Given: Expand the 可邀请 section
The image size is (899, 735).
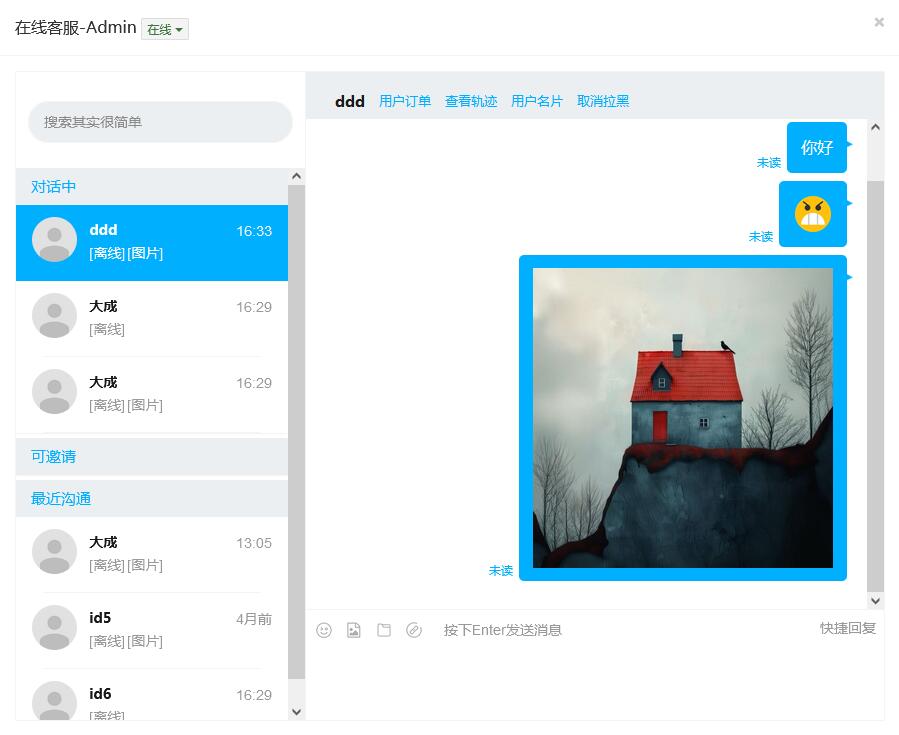Looking at the screenshot, I should 54,457.
